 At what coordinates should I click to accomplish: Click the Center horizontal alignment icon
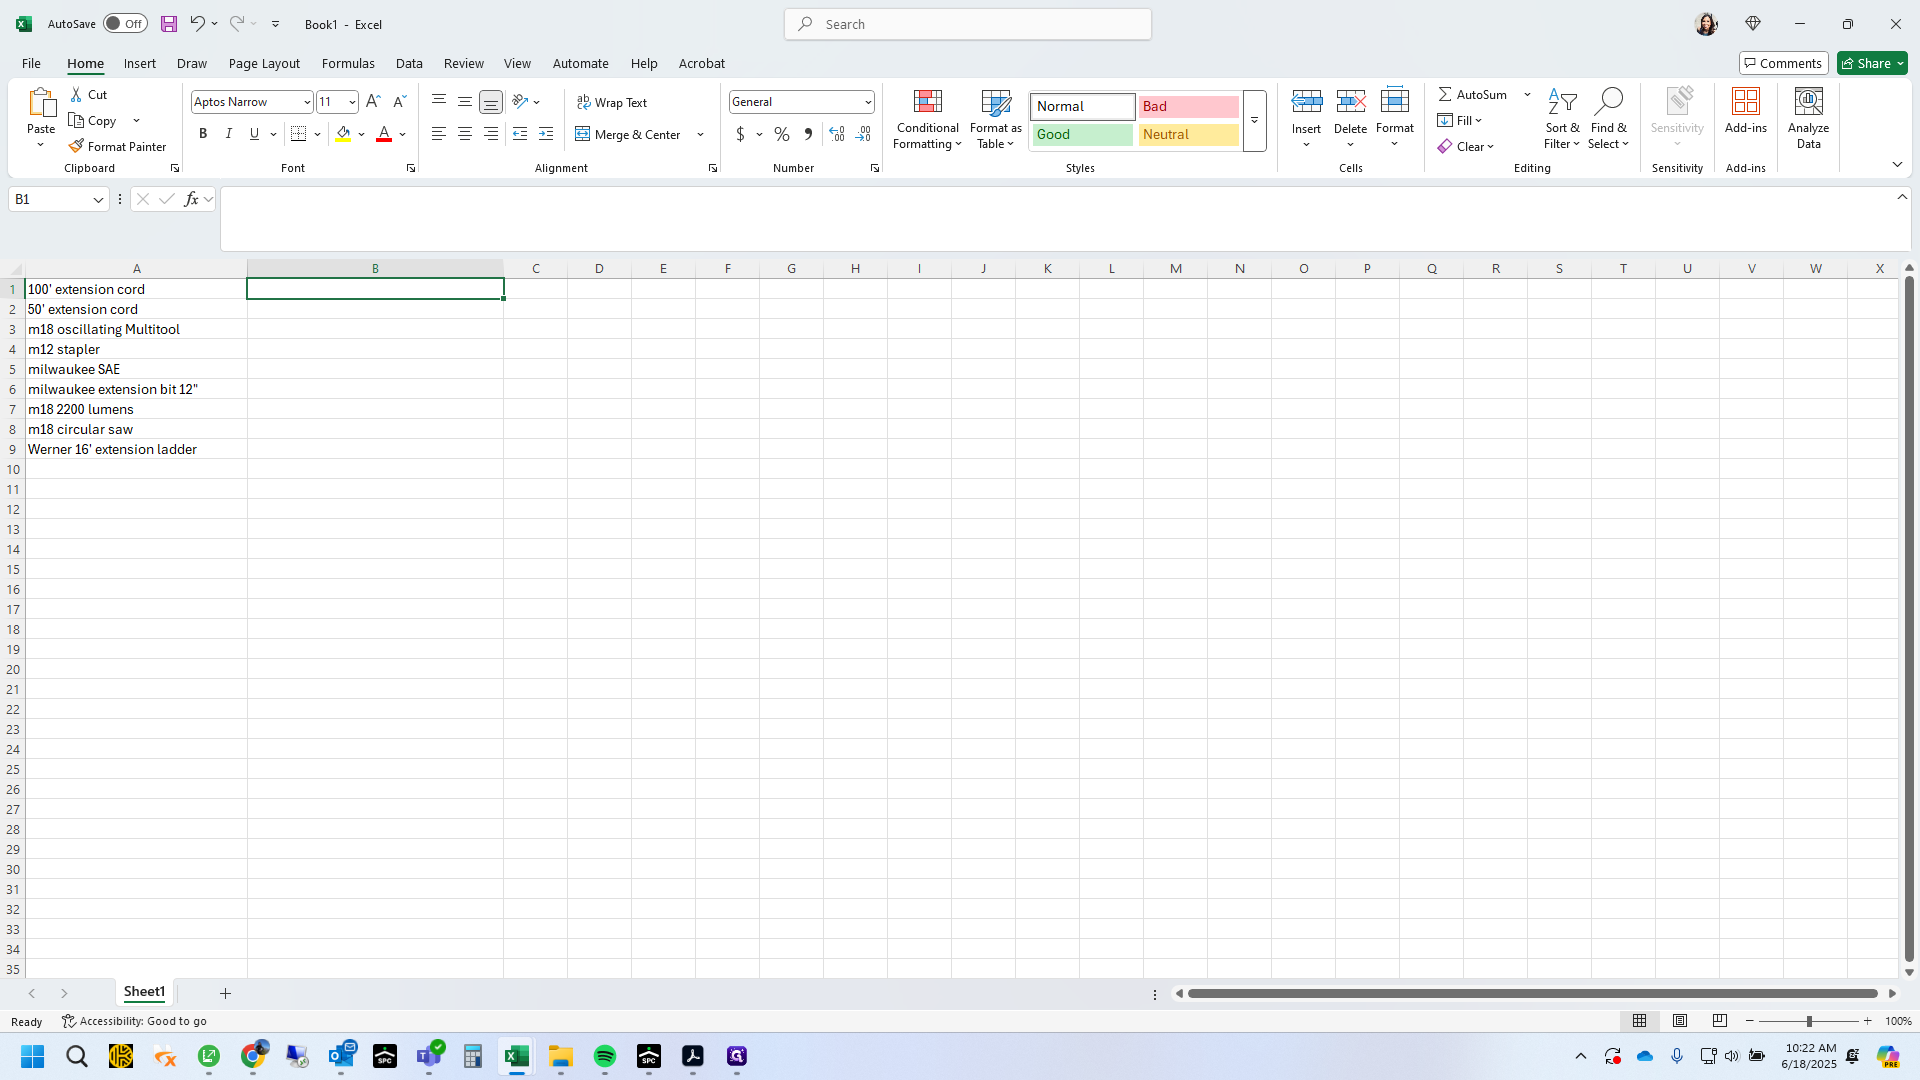click(465, 134)
